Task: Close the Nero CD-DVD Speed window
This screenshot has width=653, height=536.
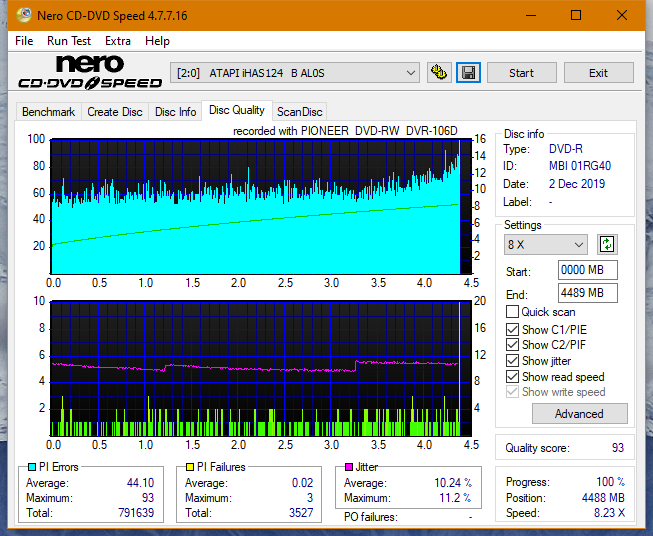Action: click(x=622, y=15)
